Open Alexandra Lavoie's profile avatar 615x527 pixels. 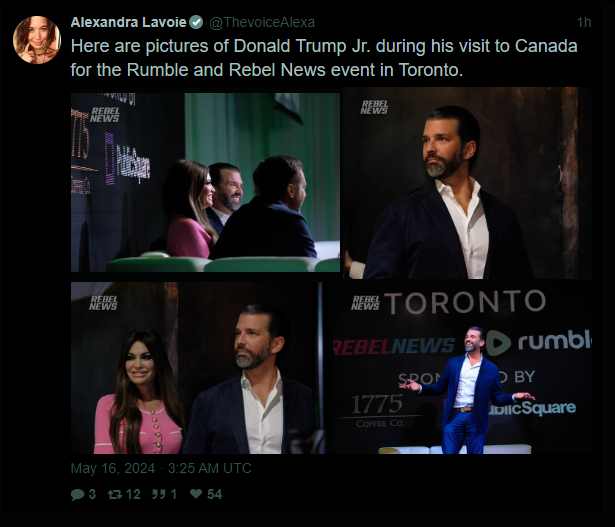click(37, 40)
